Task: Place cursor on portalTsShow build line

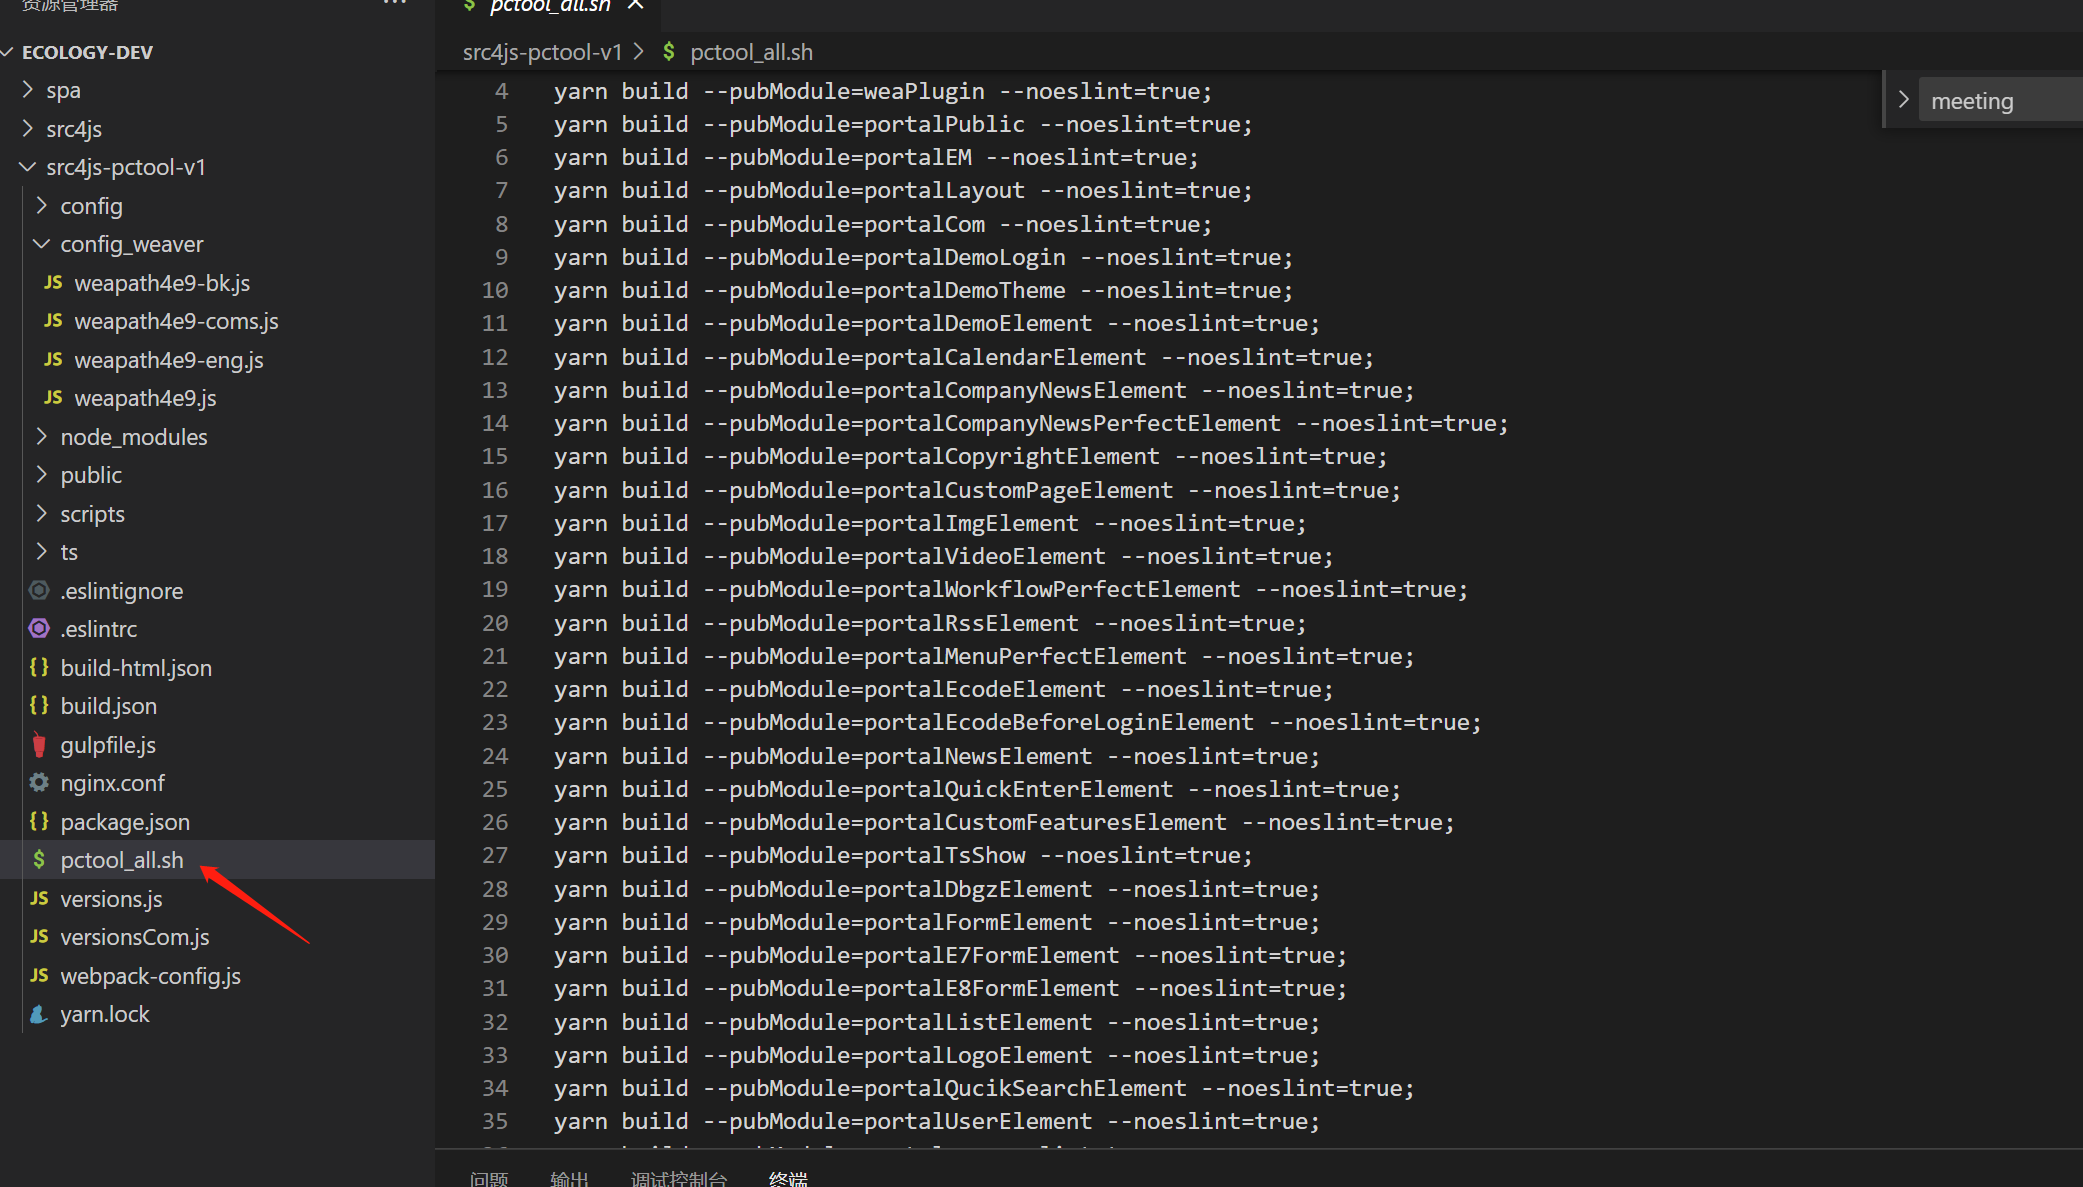Action: point(903,855)
